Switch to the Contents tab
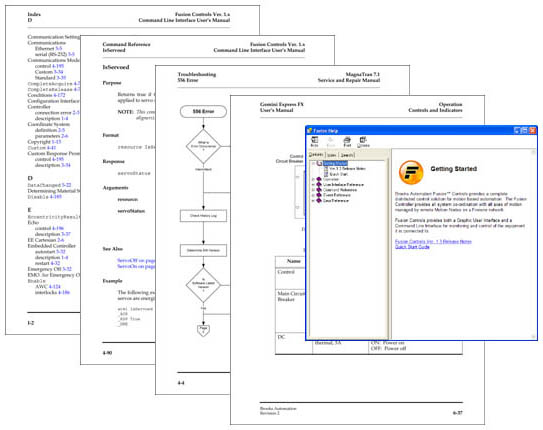543x430 pixels. tap(316, 154)
